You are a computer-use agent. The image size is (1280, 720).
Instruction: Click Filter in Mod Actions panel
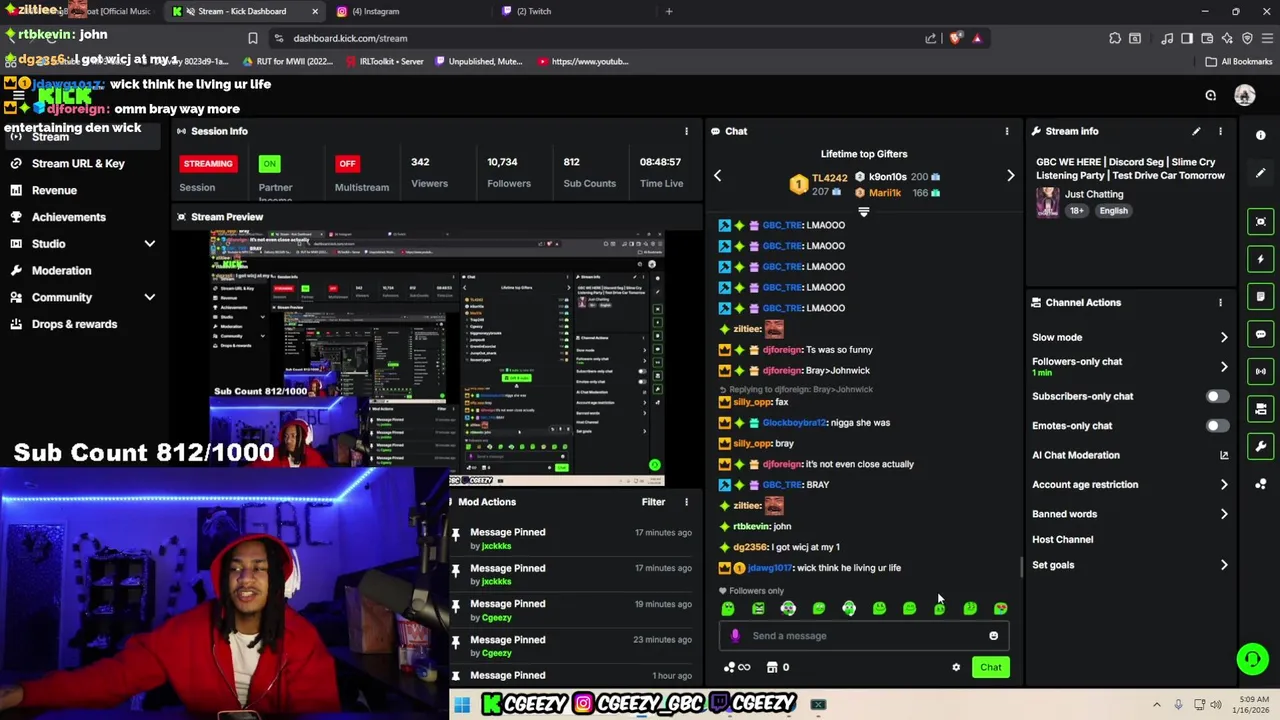pyautogui.click(x=653, y=502)
